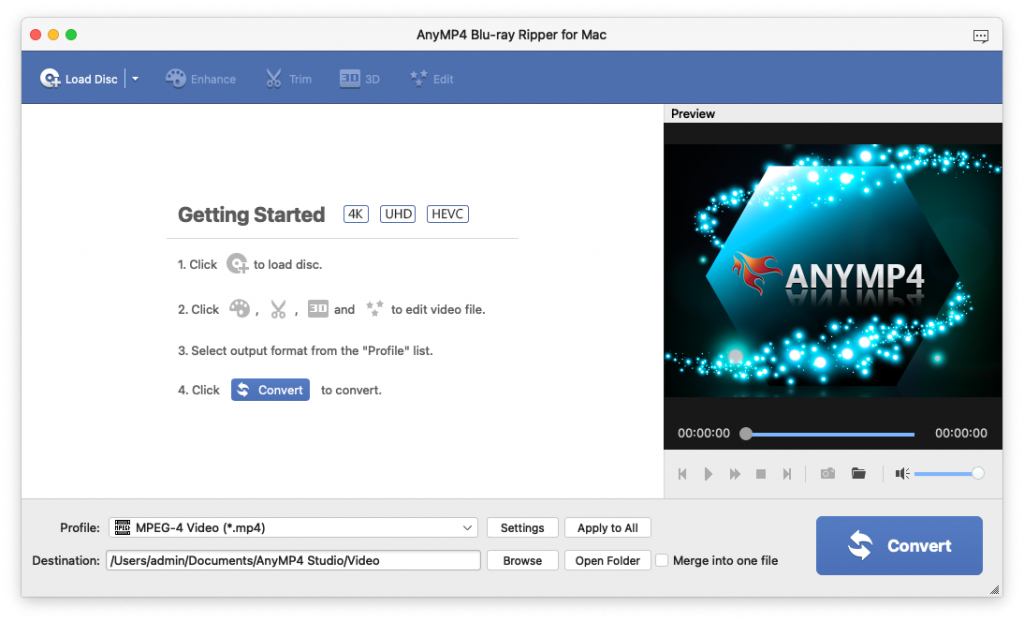Open the Edit effects tool

[432, 79]
